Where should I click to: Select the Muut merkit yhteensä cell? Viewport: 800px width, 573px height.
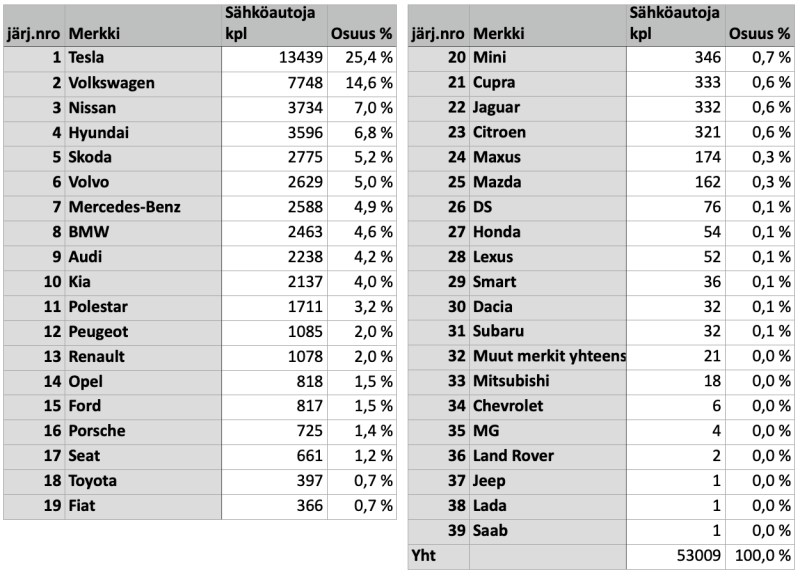549,356
